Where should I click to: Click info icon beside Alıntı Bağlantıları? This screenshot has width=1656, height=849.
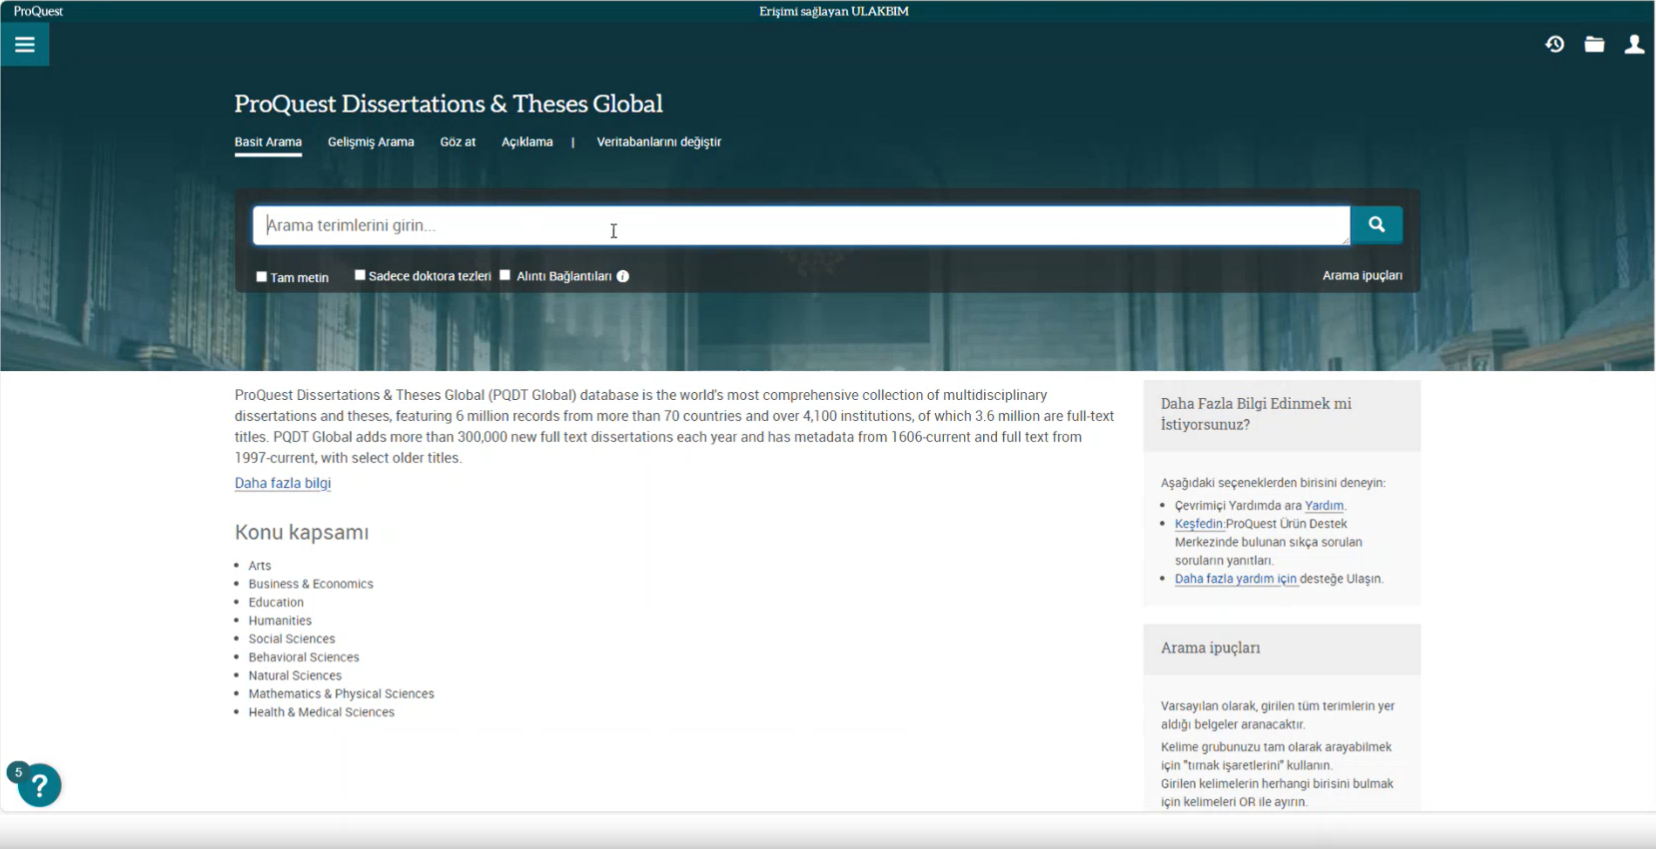coord(623,276)
